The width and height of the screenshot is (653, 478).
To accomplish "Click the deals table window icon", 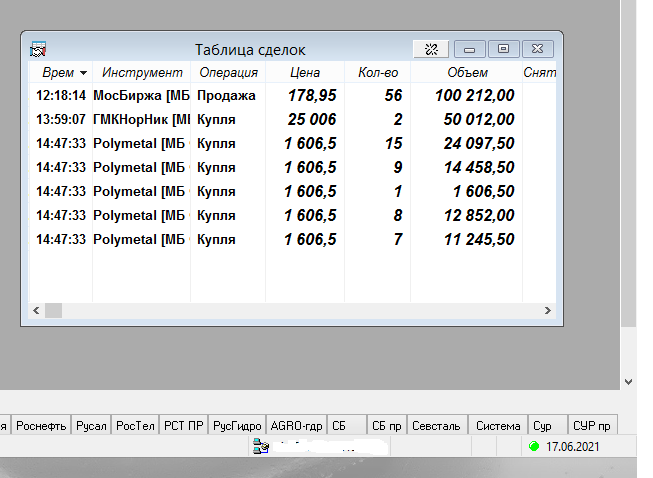I will tap(38, 50).
